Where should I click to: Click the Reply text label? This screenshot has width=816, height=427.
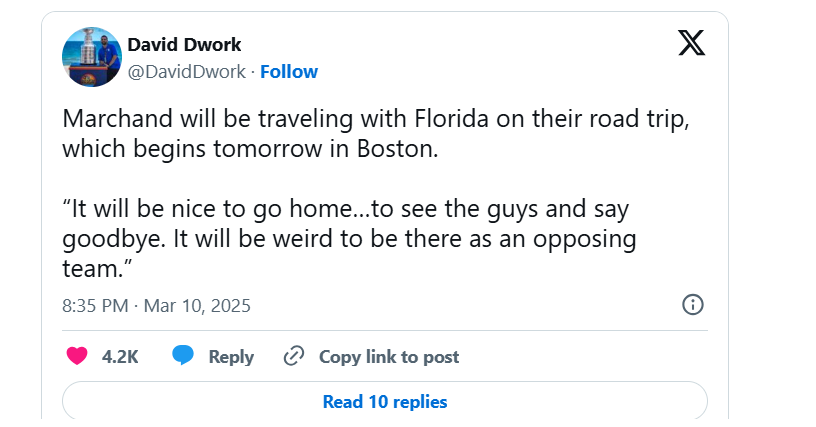point(231,357)
